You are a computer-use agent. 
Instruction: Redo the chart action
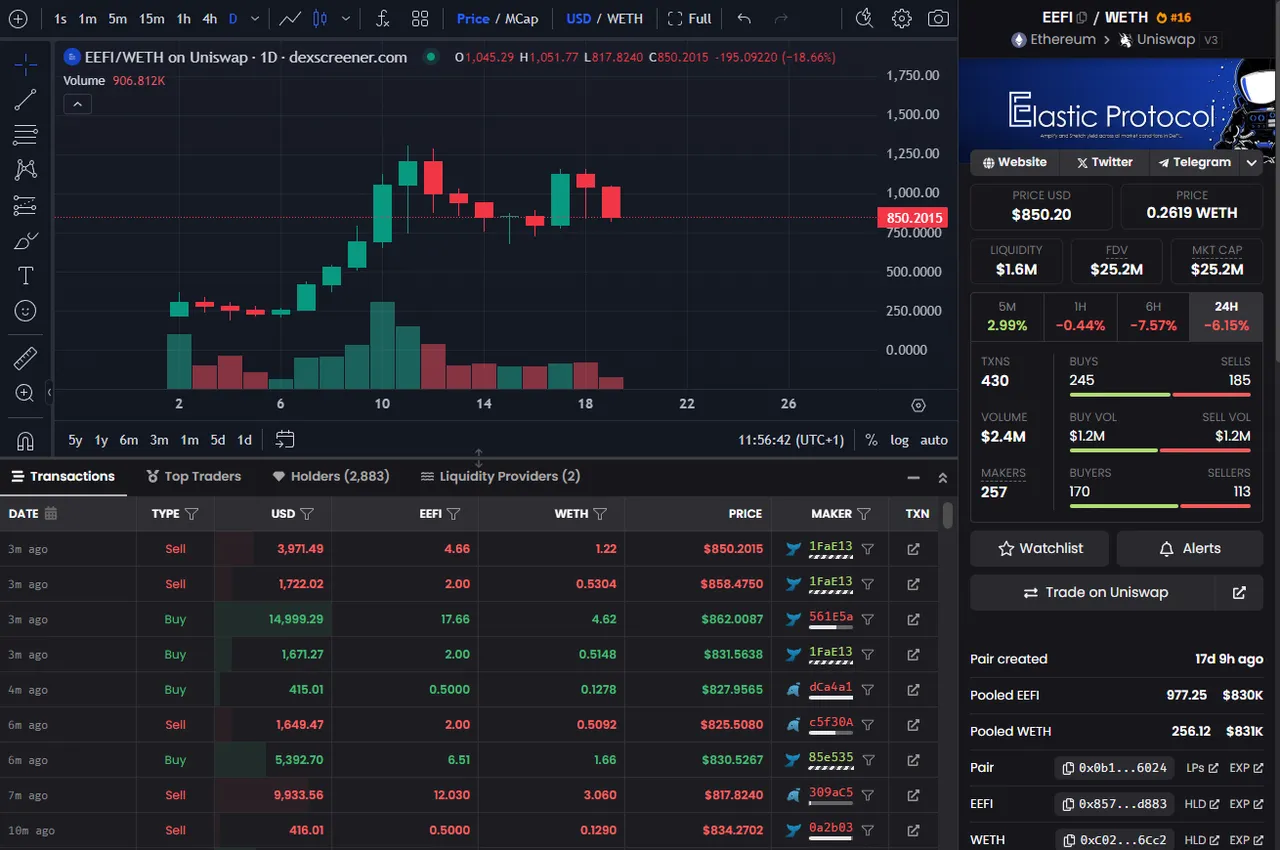coord(781,18)
